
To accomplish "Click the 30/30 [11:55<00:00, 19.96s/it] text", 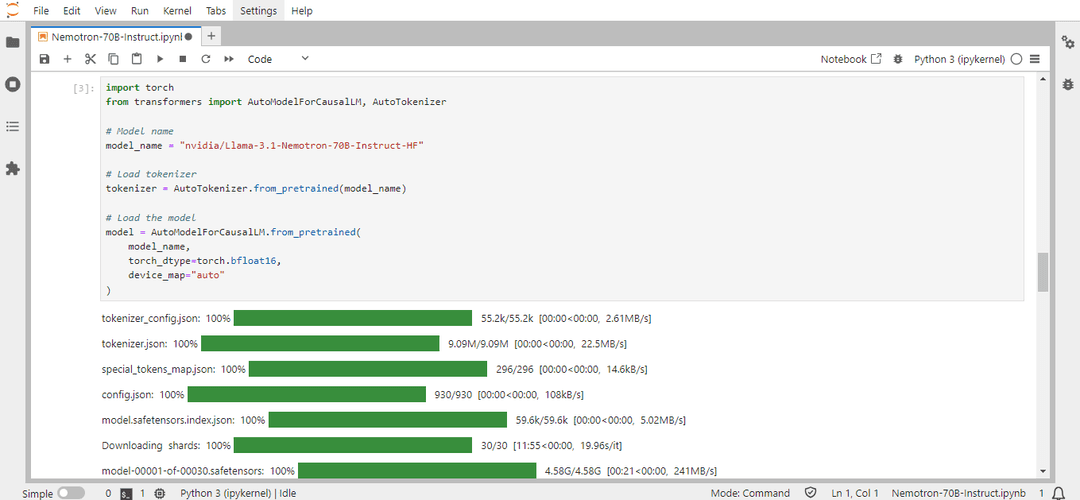I will tap(552, 446).
